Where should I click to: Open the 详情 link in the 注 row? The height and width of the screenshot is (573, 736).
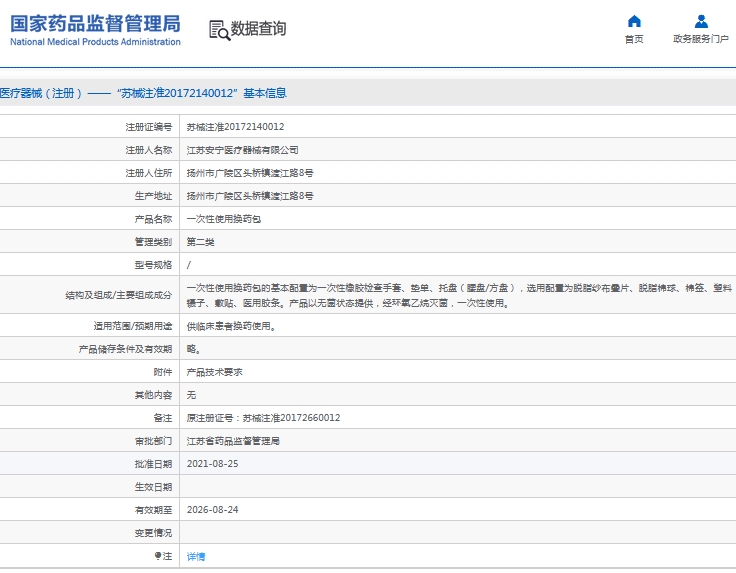tap(196, 557)
